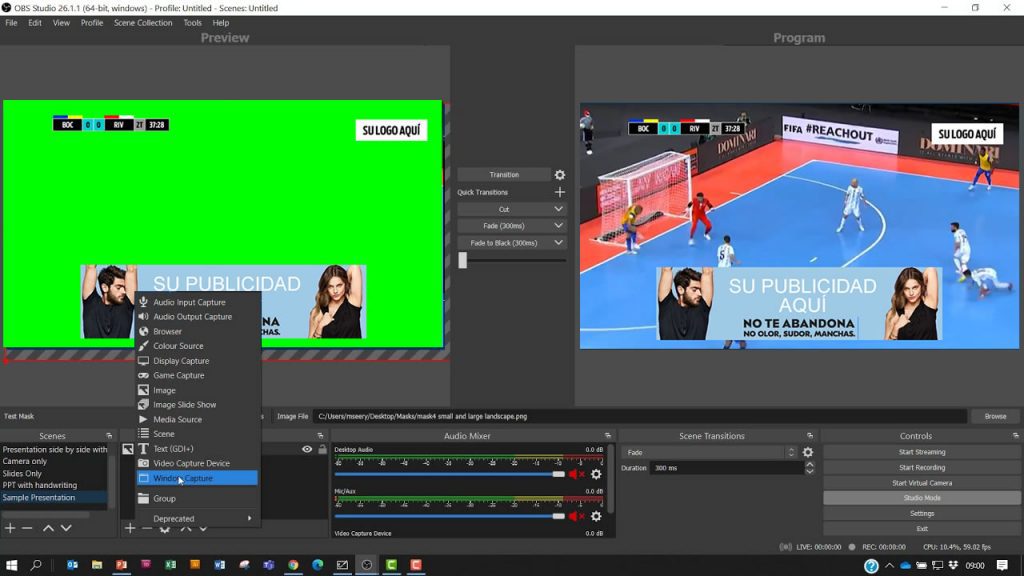Viewport: 1024px width, 576px height.
Task: Expand the Fade to Black dropdown
Action: pyautogui.click(x=558, y=243)
